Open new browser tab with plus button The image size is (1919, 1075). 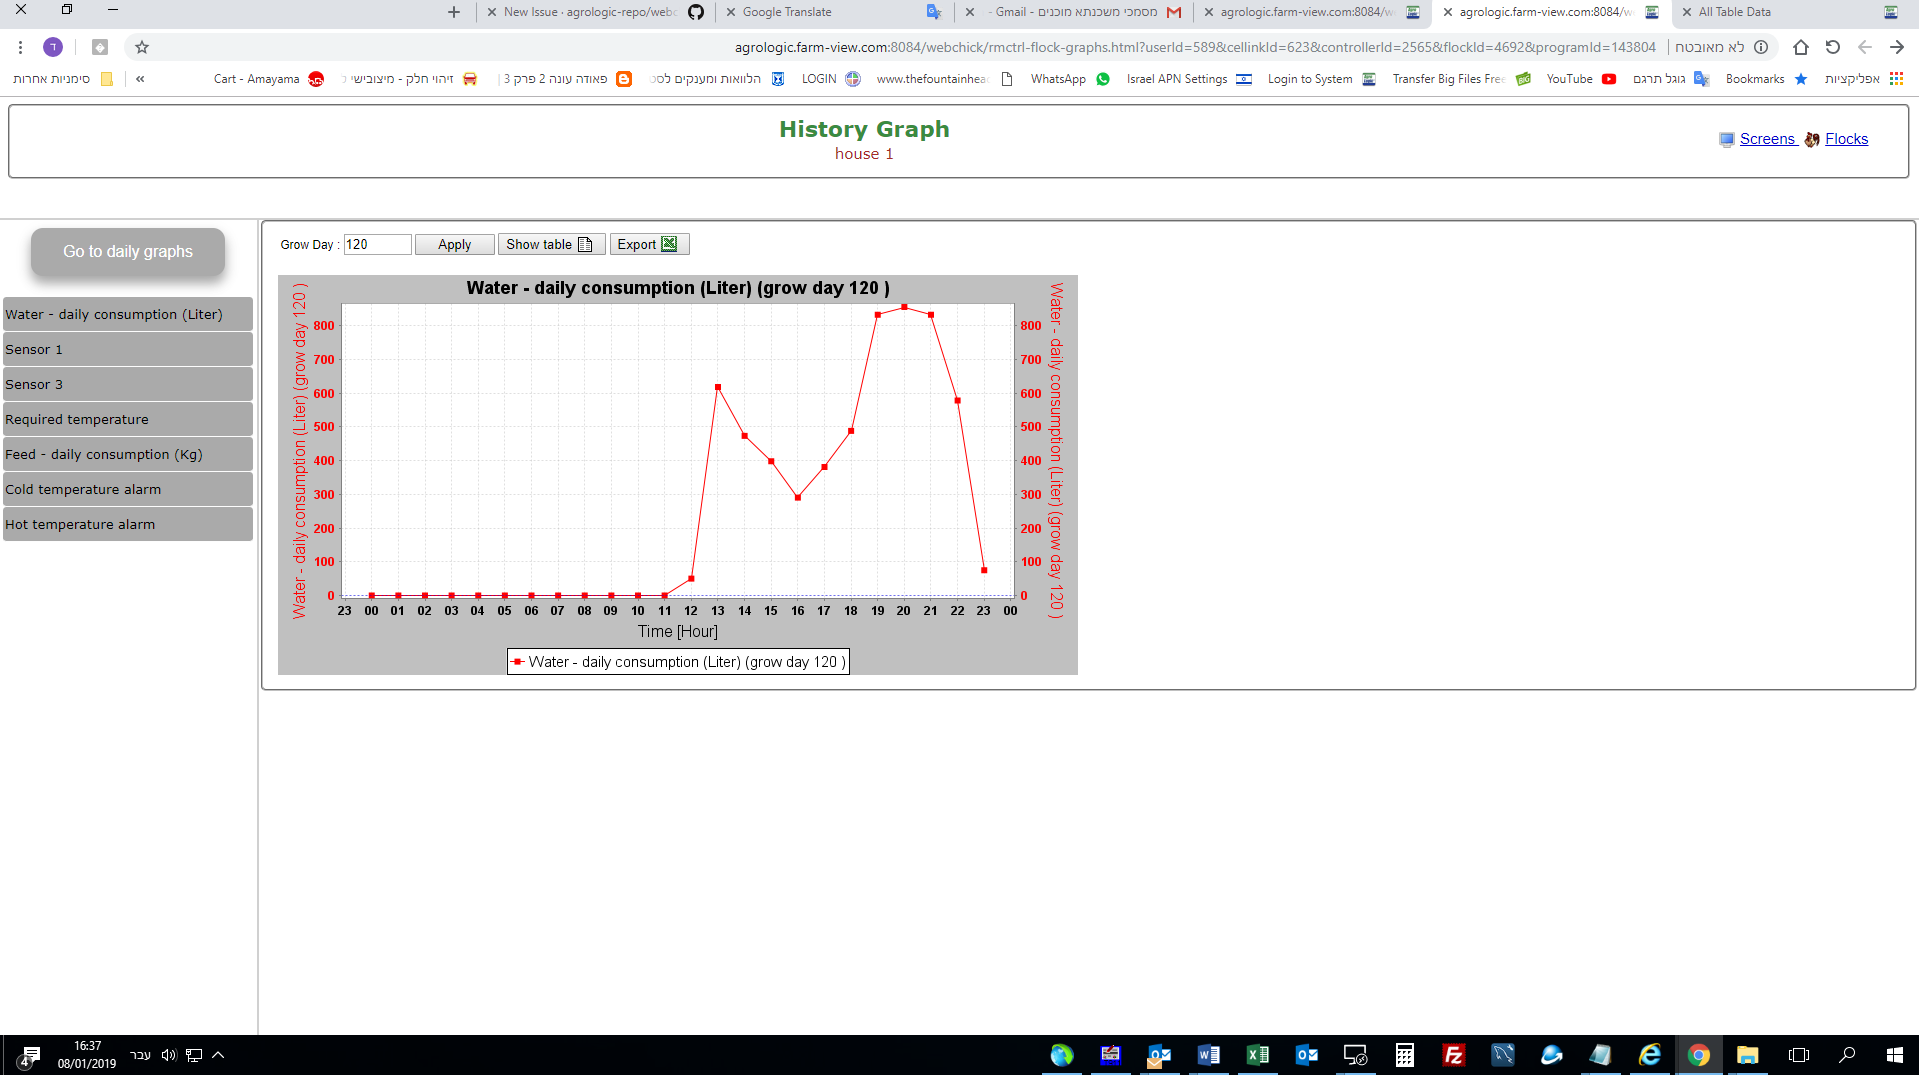tap(454, 12)
